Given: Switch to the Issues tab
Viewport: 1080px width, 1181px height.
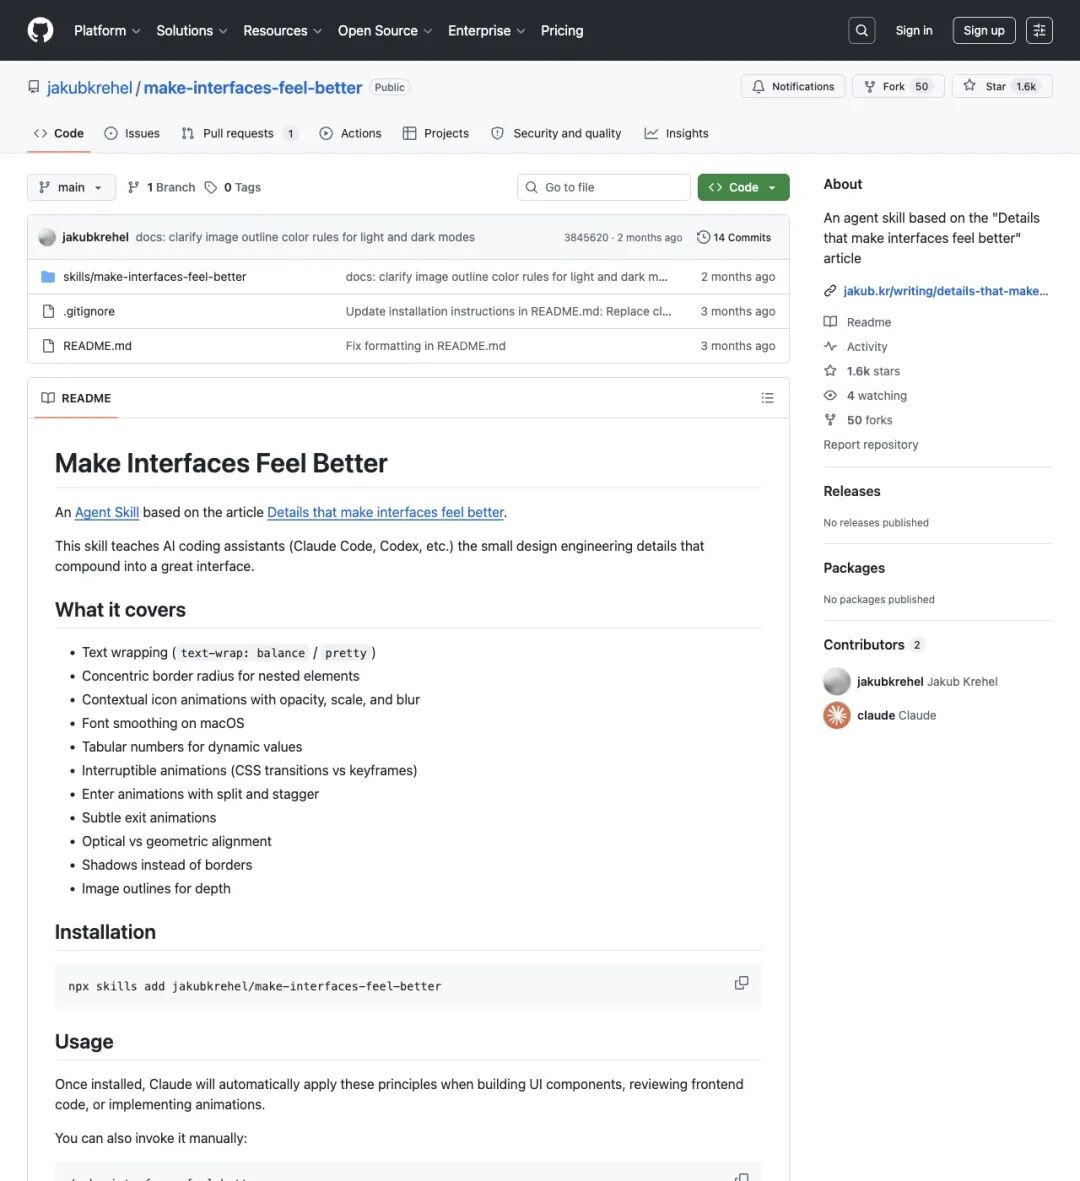Looking at the screenshot, I should [x=132, y=133].
